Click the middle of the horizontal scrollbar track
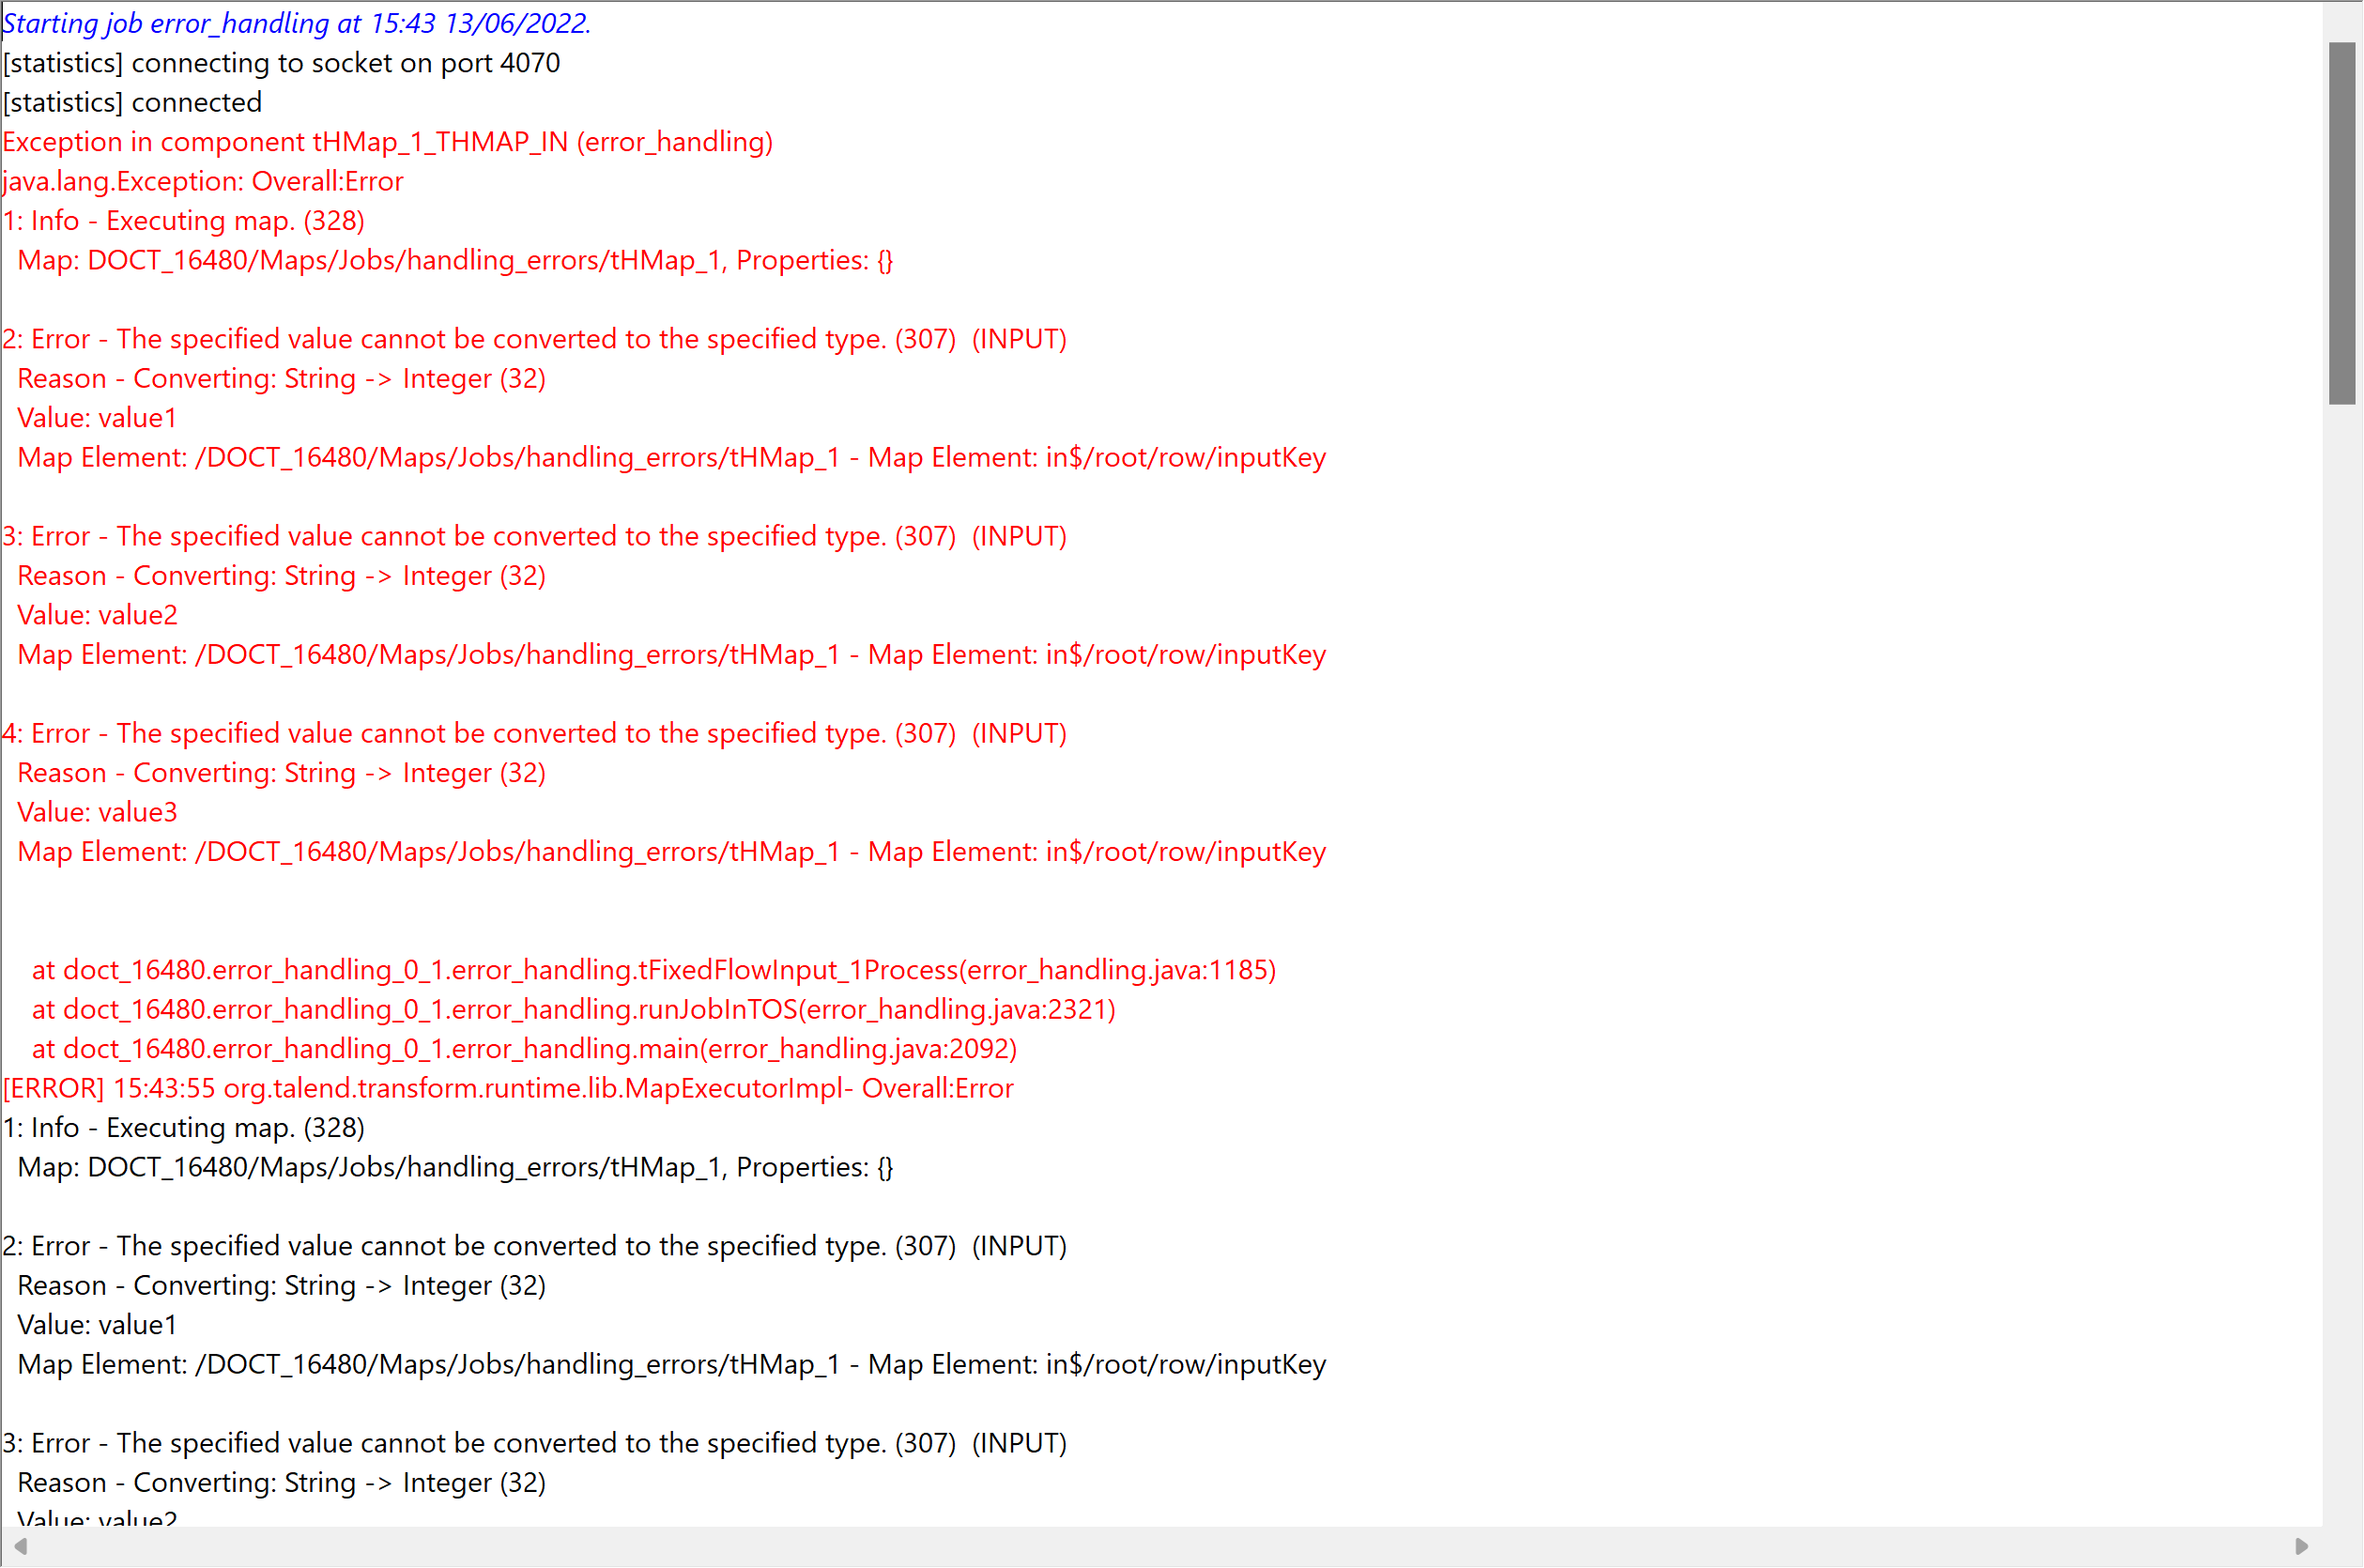The image size is (2364, 1568). click(x=1160, y=1546)
